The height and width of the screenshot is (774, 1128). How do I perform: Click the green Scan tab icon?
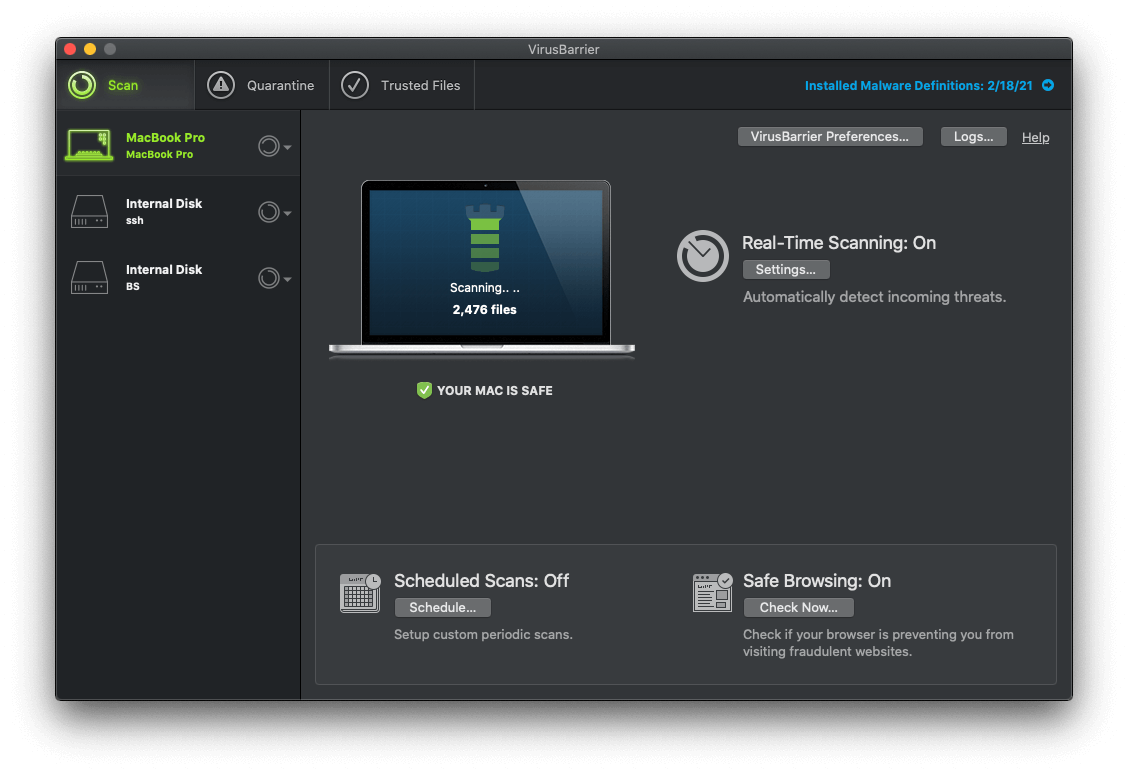click(x=82, y=85)
